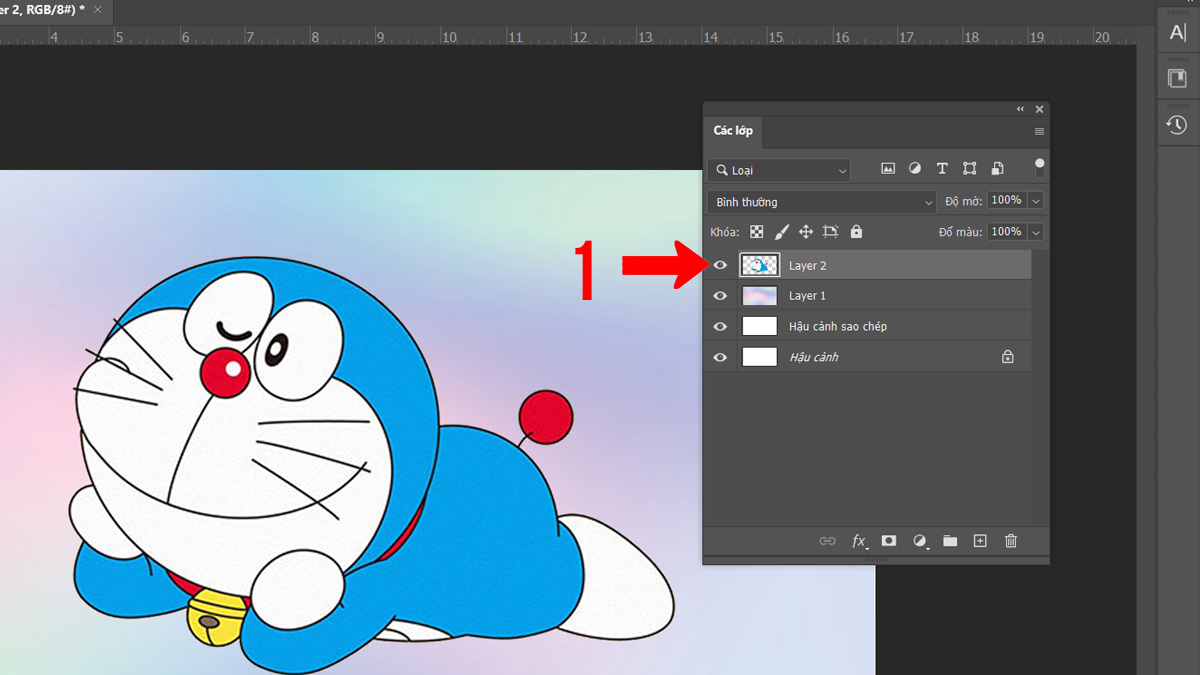Hide Layer 2 using its eye icon
Screen dimensions: 1200x675
click(720, 266)
